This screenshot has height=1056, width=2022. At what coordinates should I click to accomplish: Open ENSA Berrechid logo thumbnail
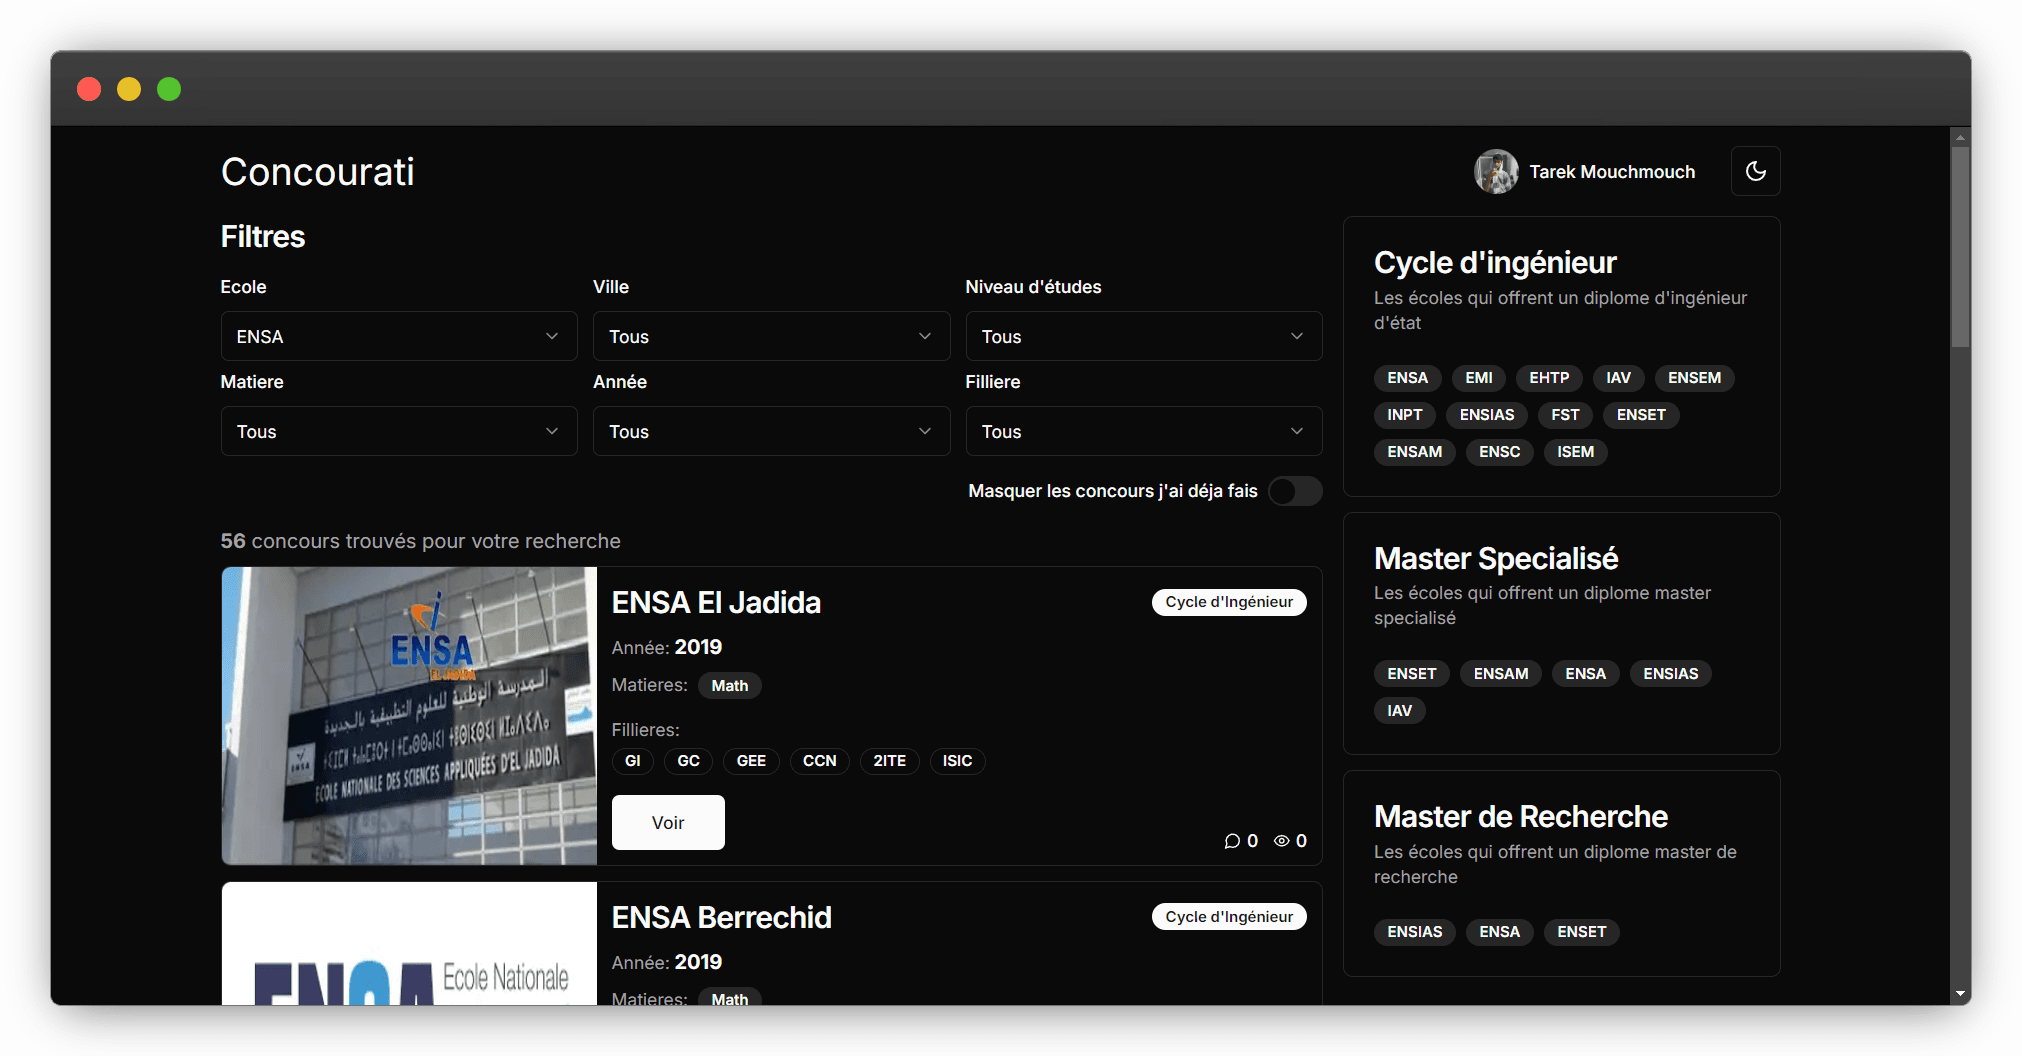[x=409, y=943]
